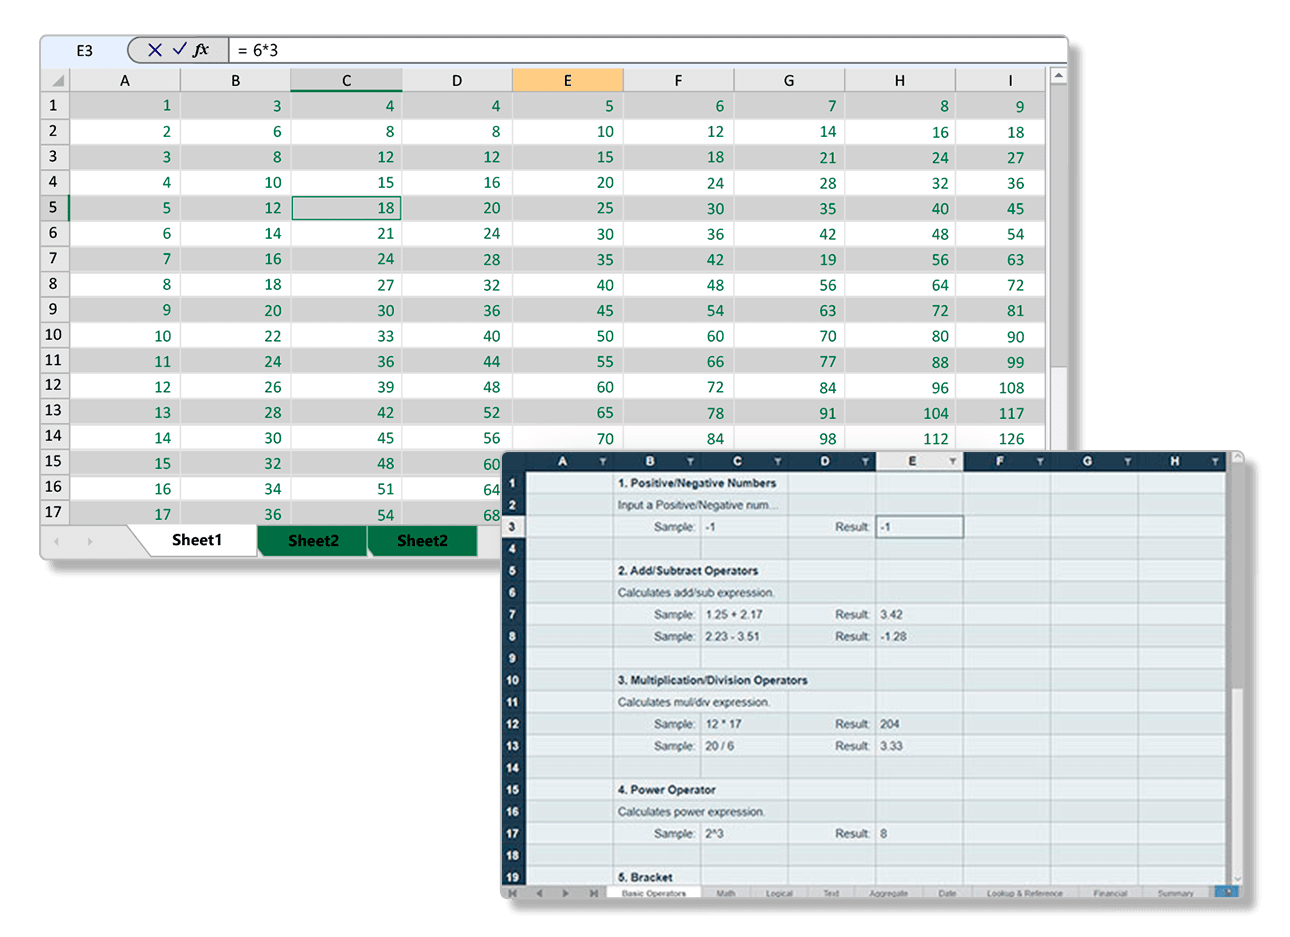Click the scroll-up arrow of the blue-header spreadsheet
Screen dimensions: 1290x937
[1237, 458]
